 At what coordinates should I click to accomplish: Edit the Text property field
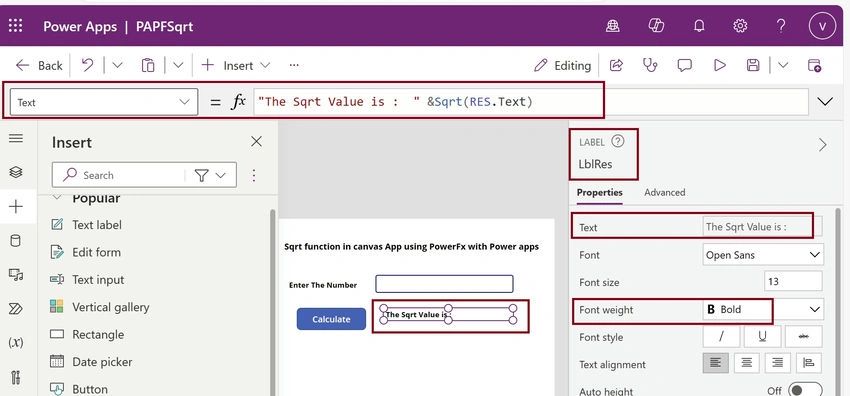coord(762,227)
